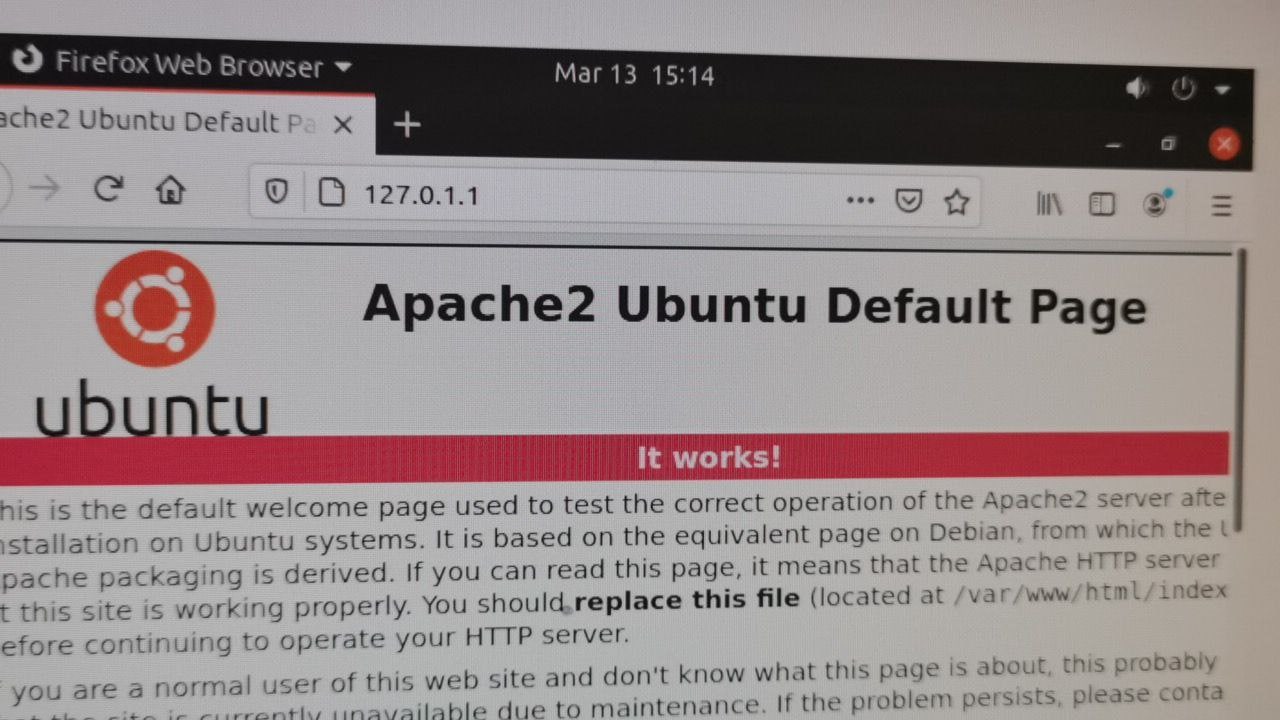Open a new tab with plus button
The width and height of the screenshot is (1280, 720).
click(x=407, y=125)
